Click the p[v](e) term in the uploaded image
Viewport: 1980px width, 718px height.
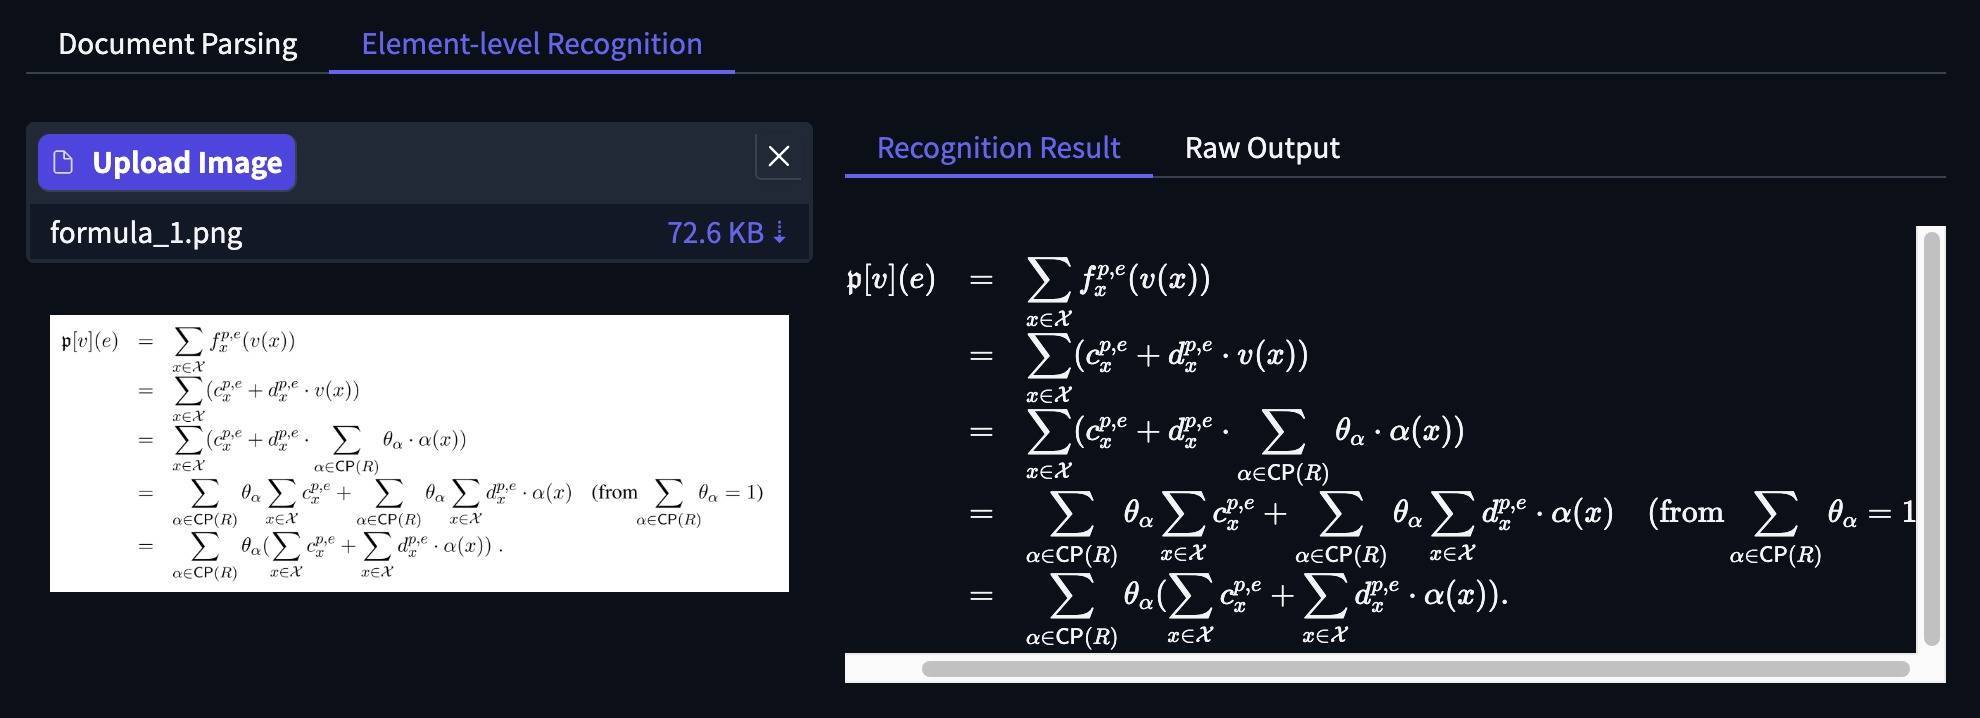point(90,341)
